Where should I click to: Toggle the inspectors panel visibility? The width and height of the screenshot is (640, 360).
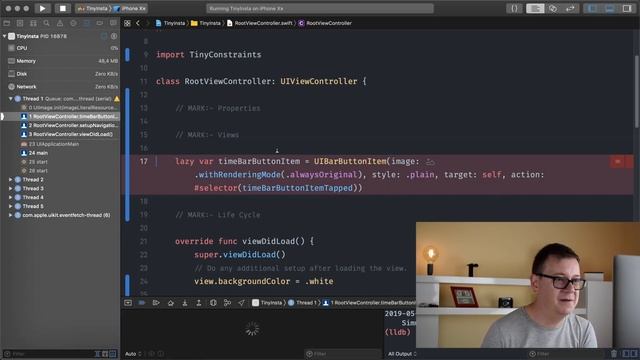[627, 8]
